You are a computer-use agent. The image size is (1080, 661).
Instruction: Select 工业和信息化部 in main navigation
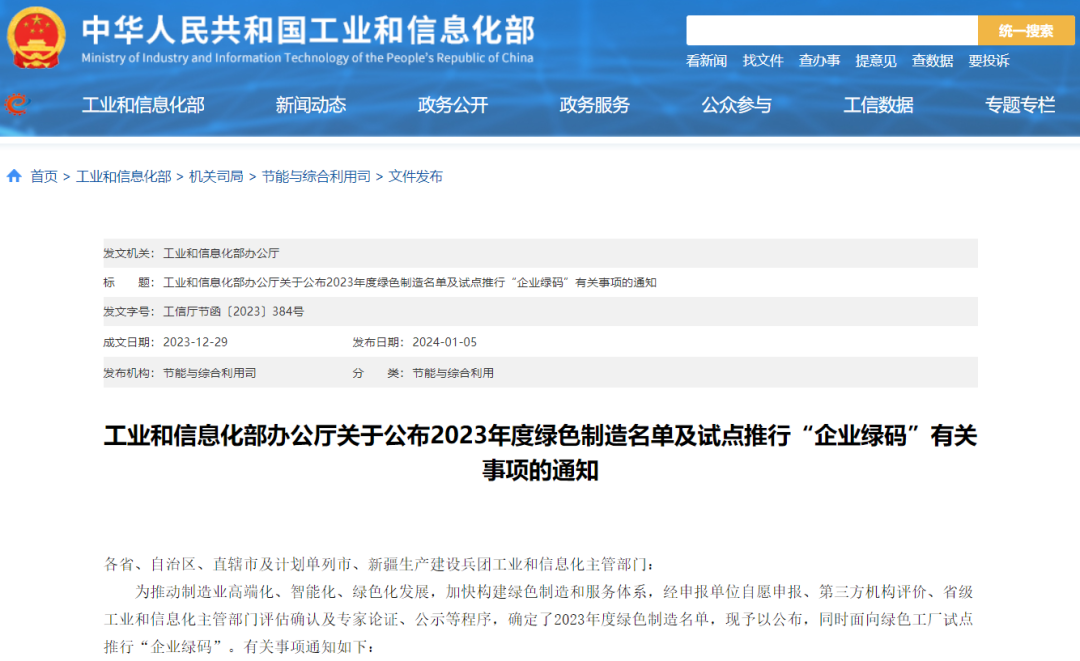tap(143, 105)
